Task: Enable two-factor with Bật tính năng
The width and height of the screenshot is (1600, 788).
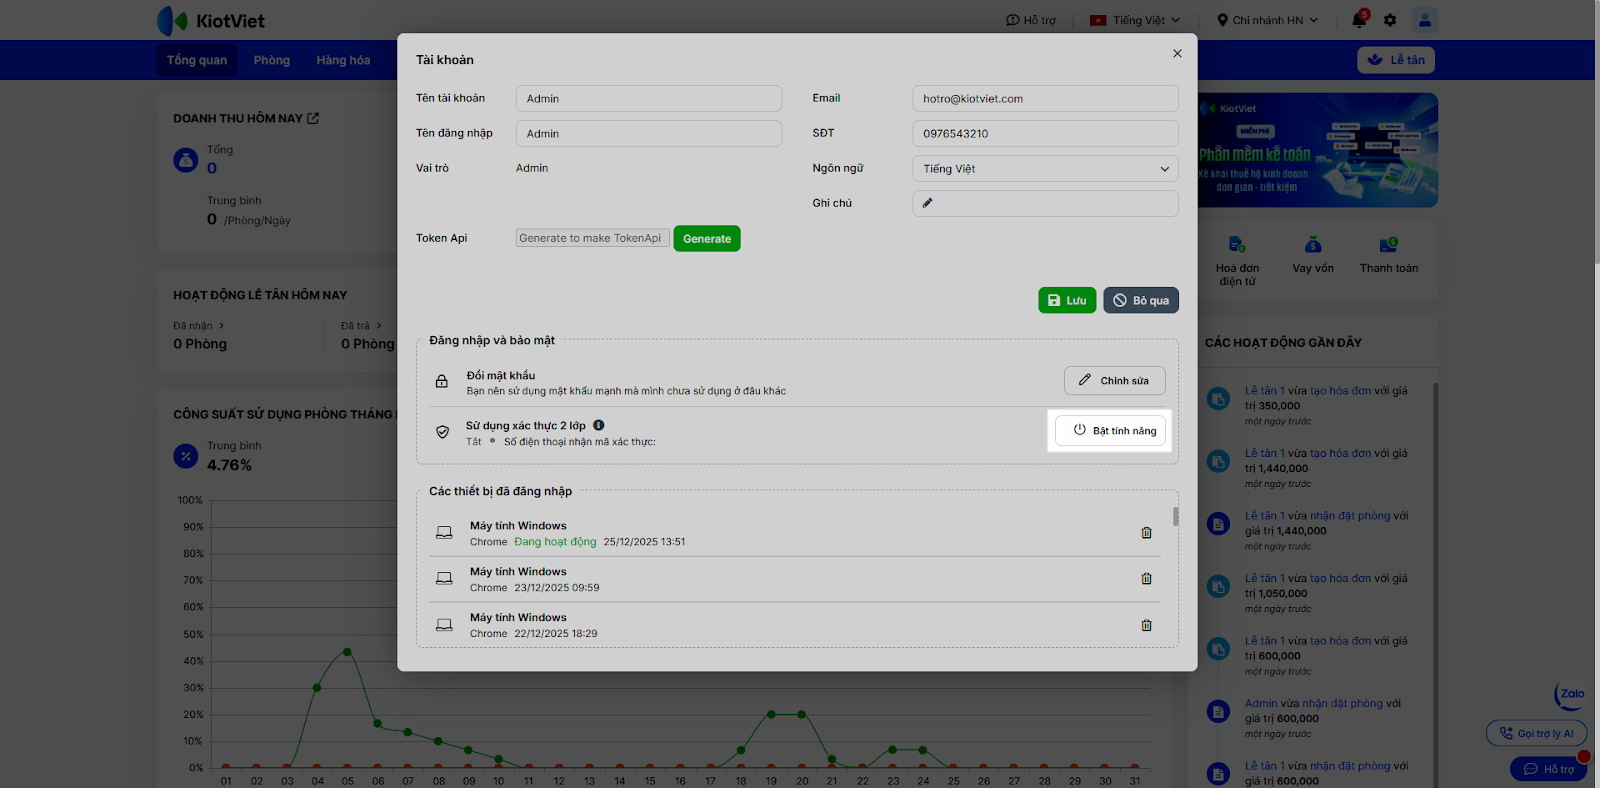Action: (x=1110, y=431)
